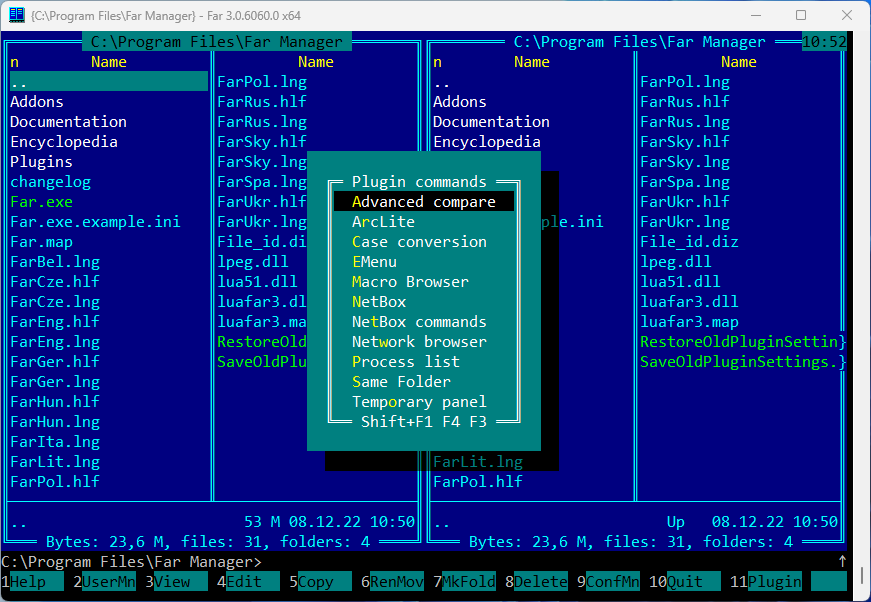Select File_id.diz in right panel

[689, 242]
